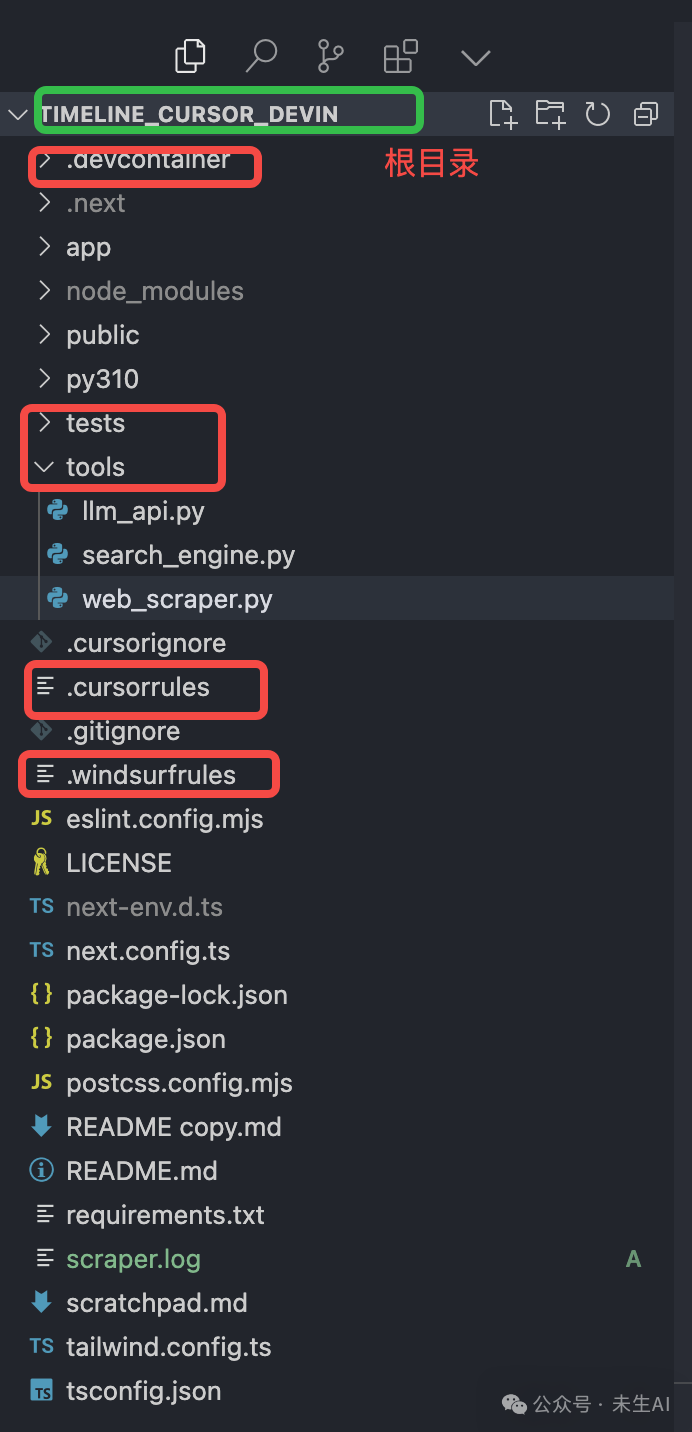
Task: Open the Extensions view
Action: click(x=399, y=56)
